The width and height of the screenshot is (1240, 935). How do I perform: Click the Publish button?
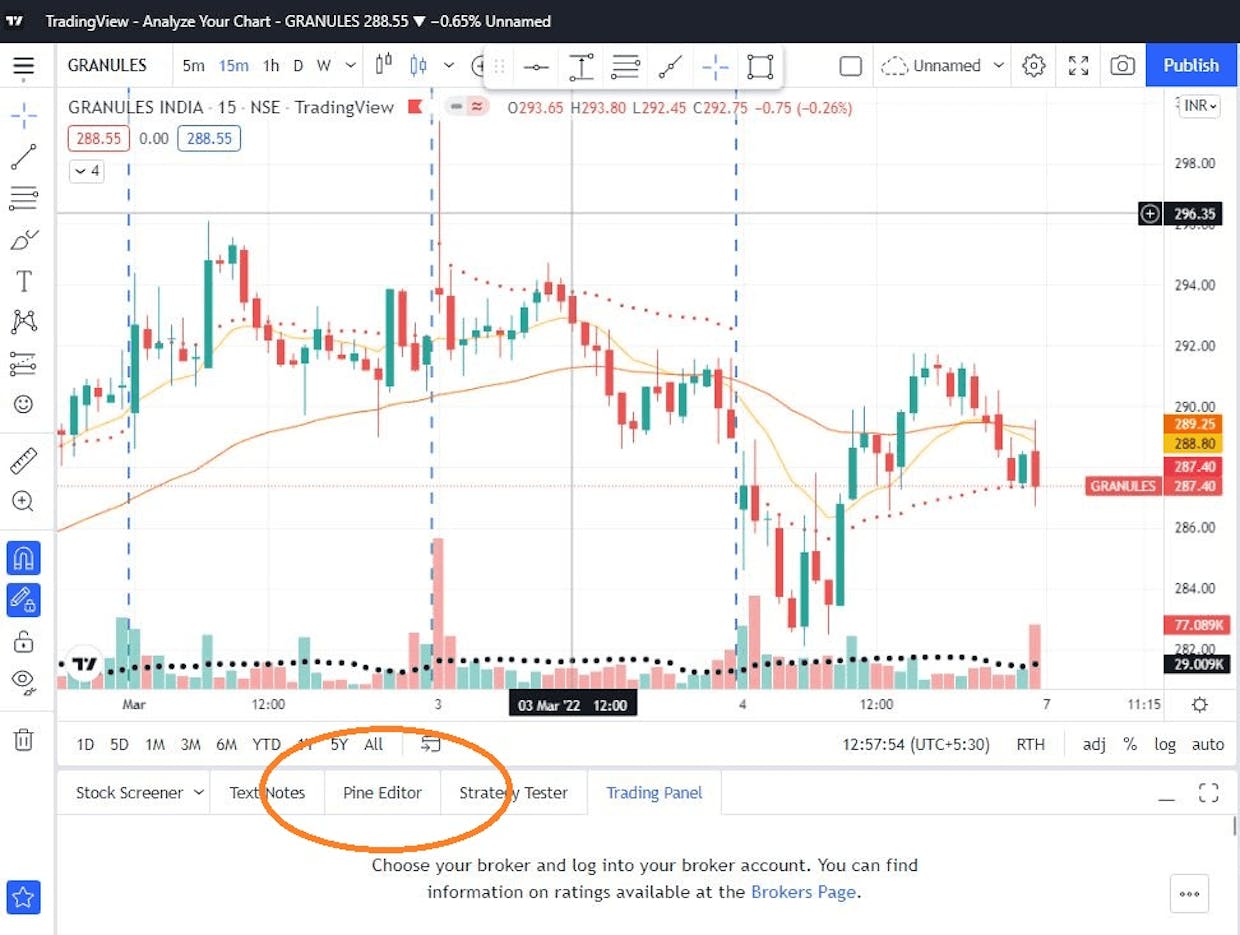pos(1191,66)
